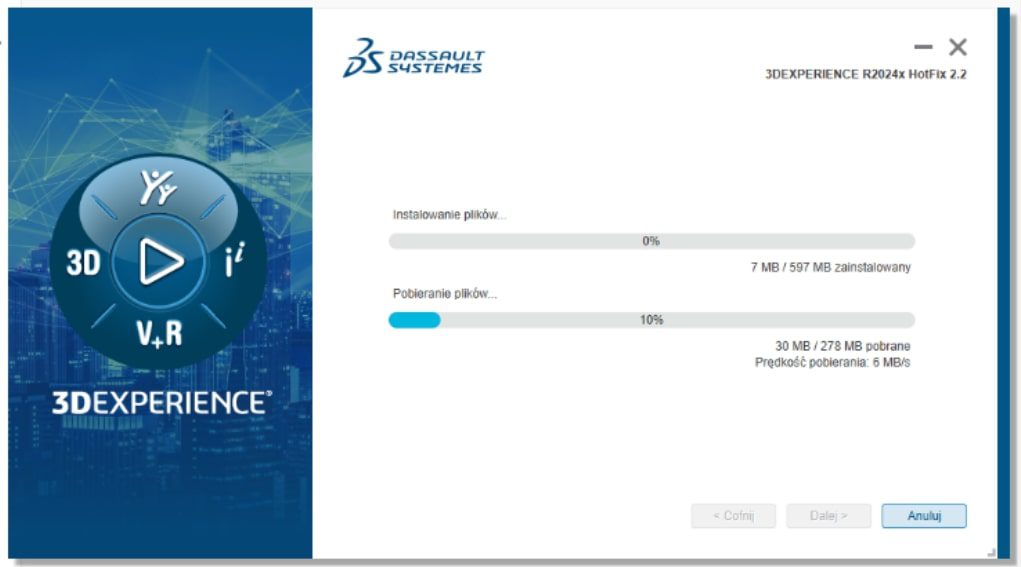Click the 3D quadrant of the compass
Screen dimensions: 1021x567
pyautogui.click(x=83, y=262)
